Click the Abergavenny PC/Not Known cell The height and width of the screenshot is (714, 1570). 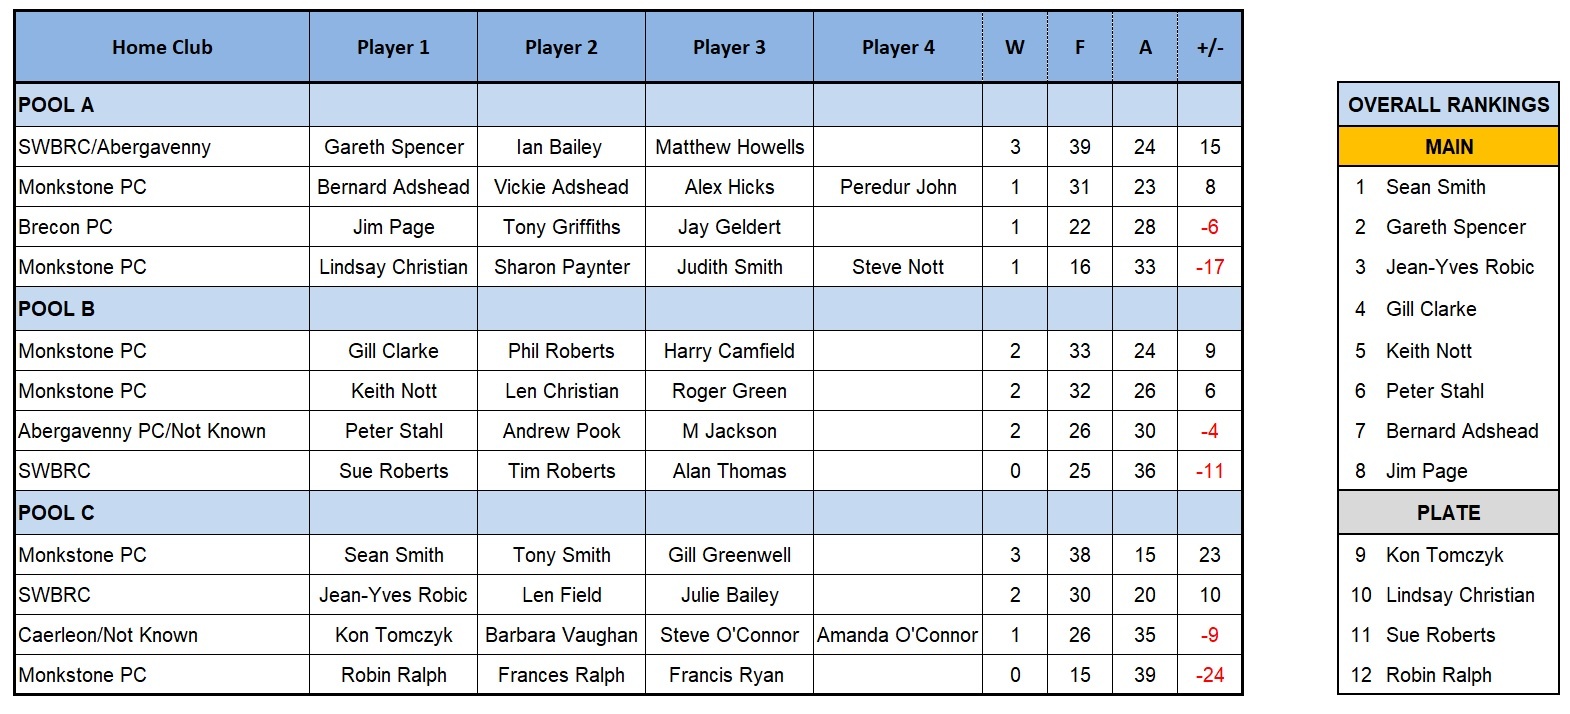point(162,431)
